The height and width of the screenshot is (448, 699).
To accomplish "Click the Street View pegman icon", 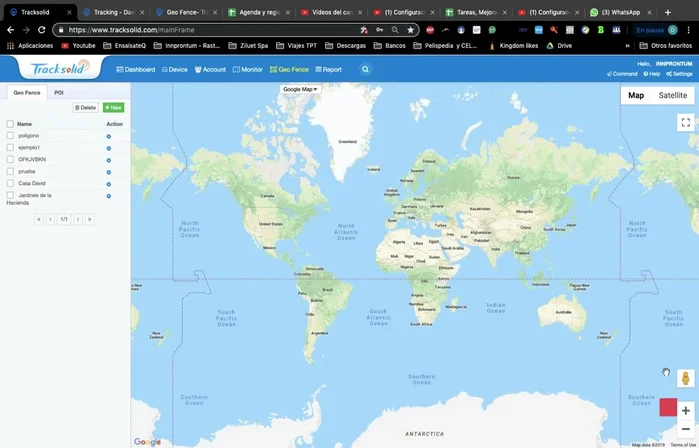I will click(x=686, y=378).
